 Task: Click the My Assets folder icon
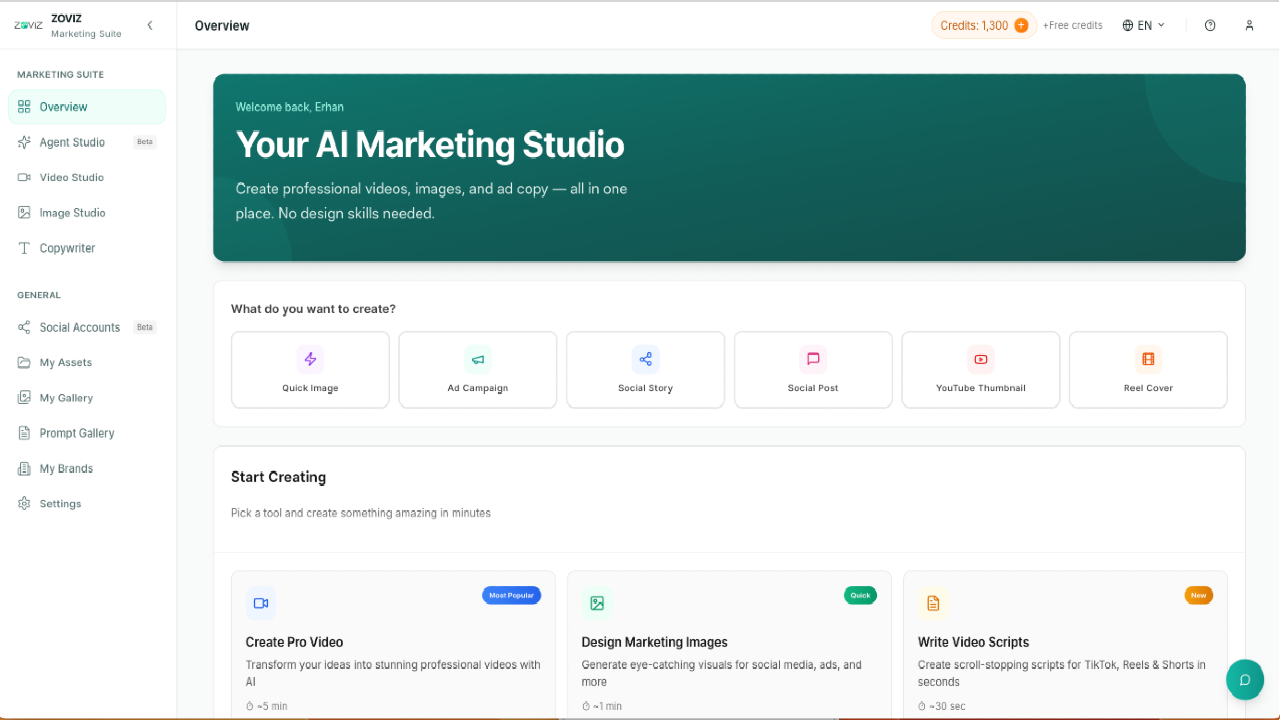pyautogui.click(x=24, y=362)
